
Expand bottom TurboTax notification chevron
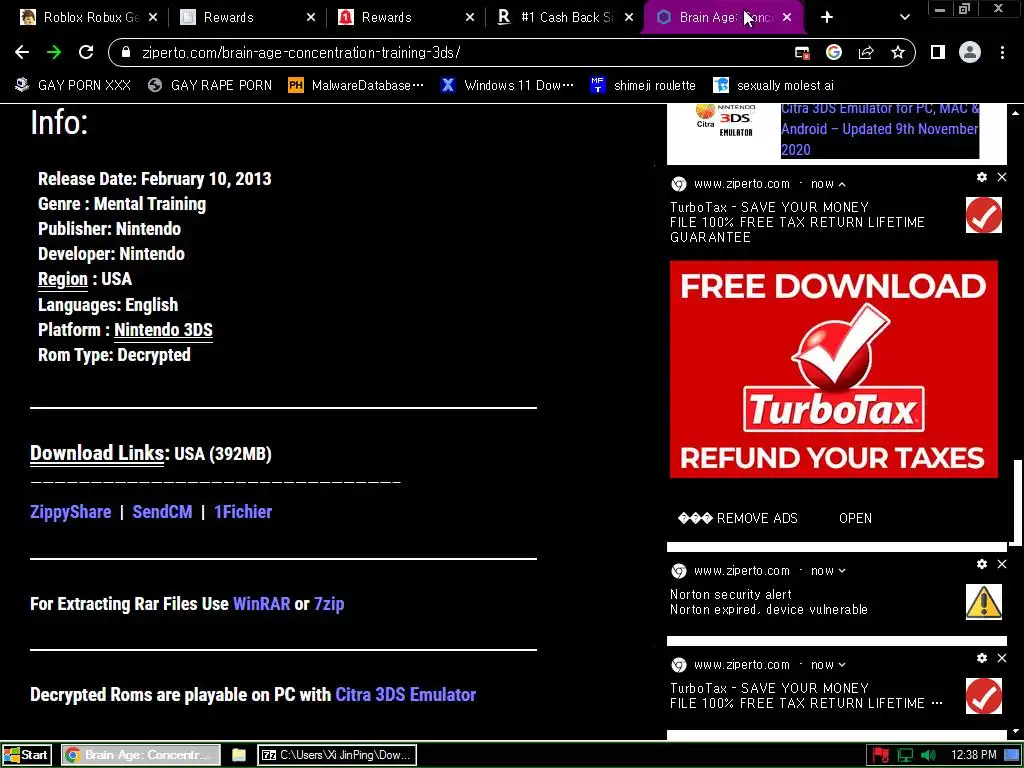(x=842, y=665)
